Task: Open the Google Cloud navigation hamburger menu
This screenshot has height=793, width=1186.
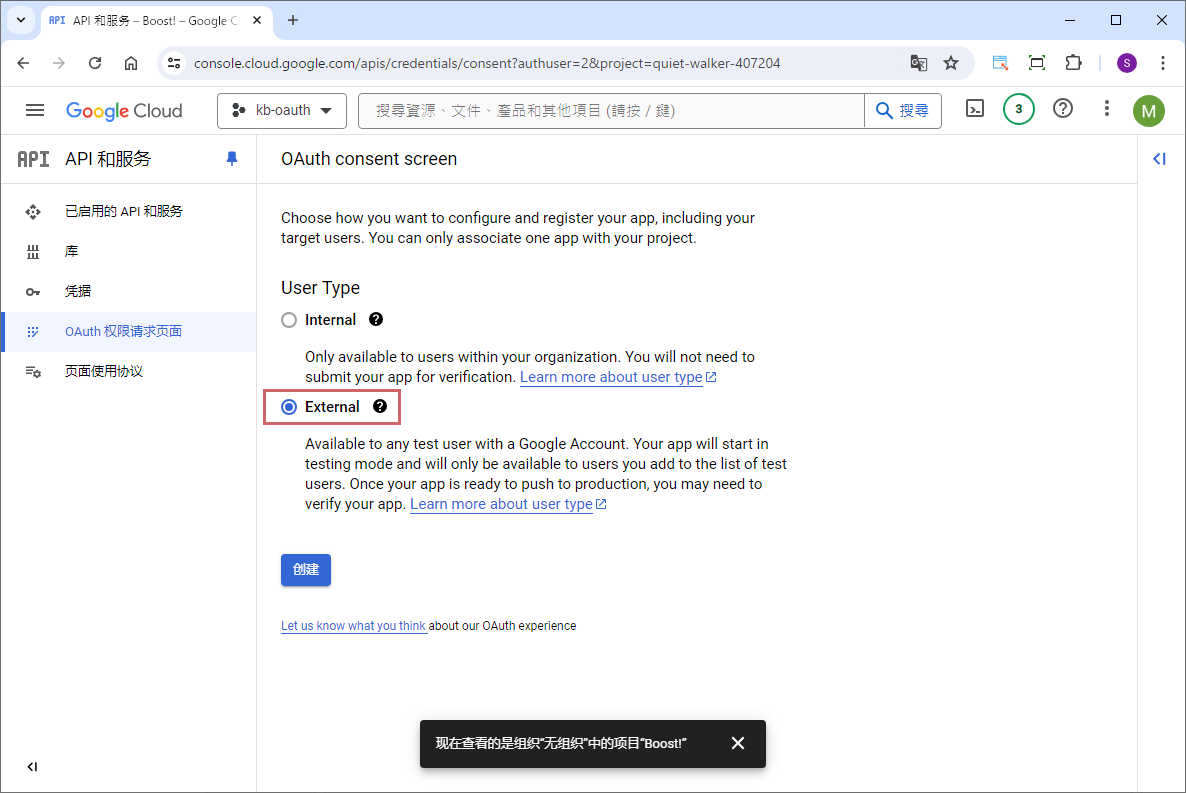Action: click(x=35, y=110)
